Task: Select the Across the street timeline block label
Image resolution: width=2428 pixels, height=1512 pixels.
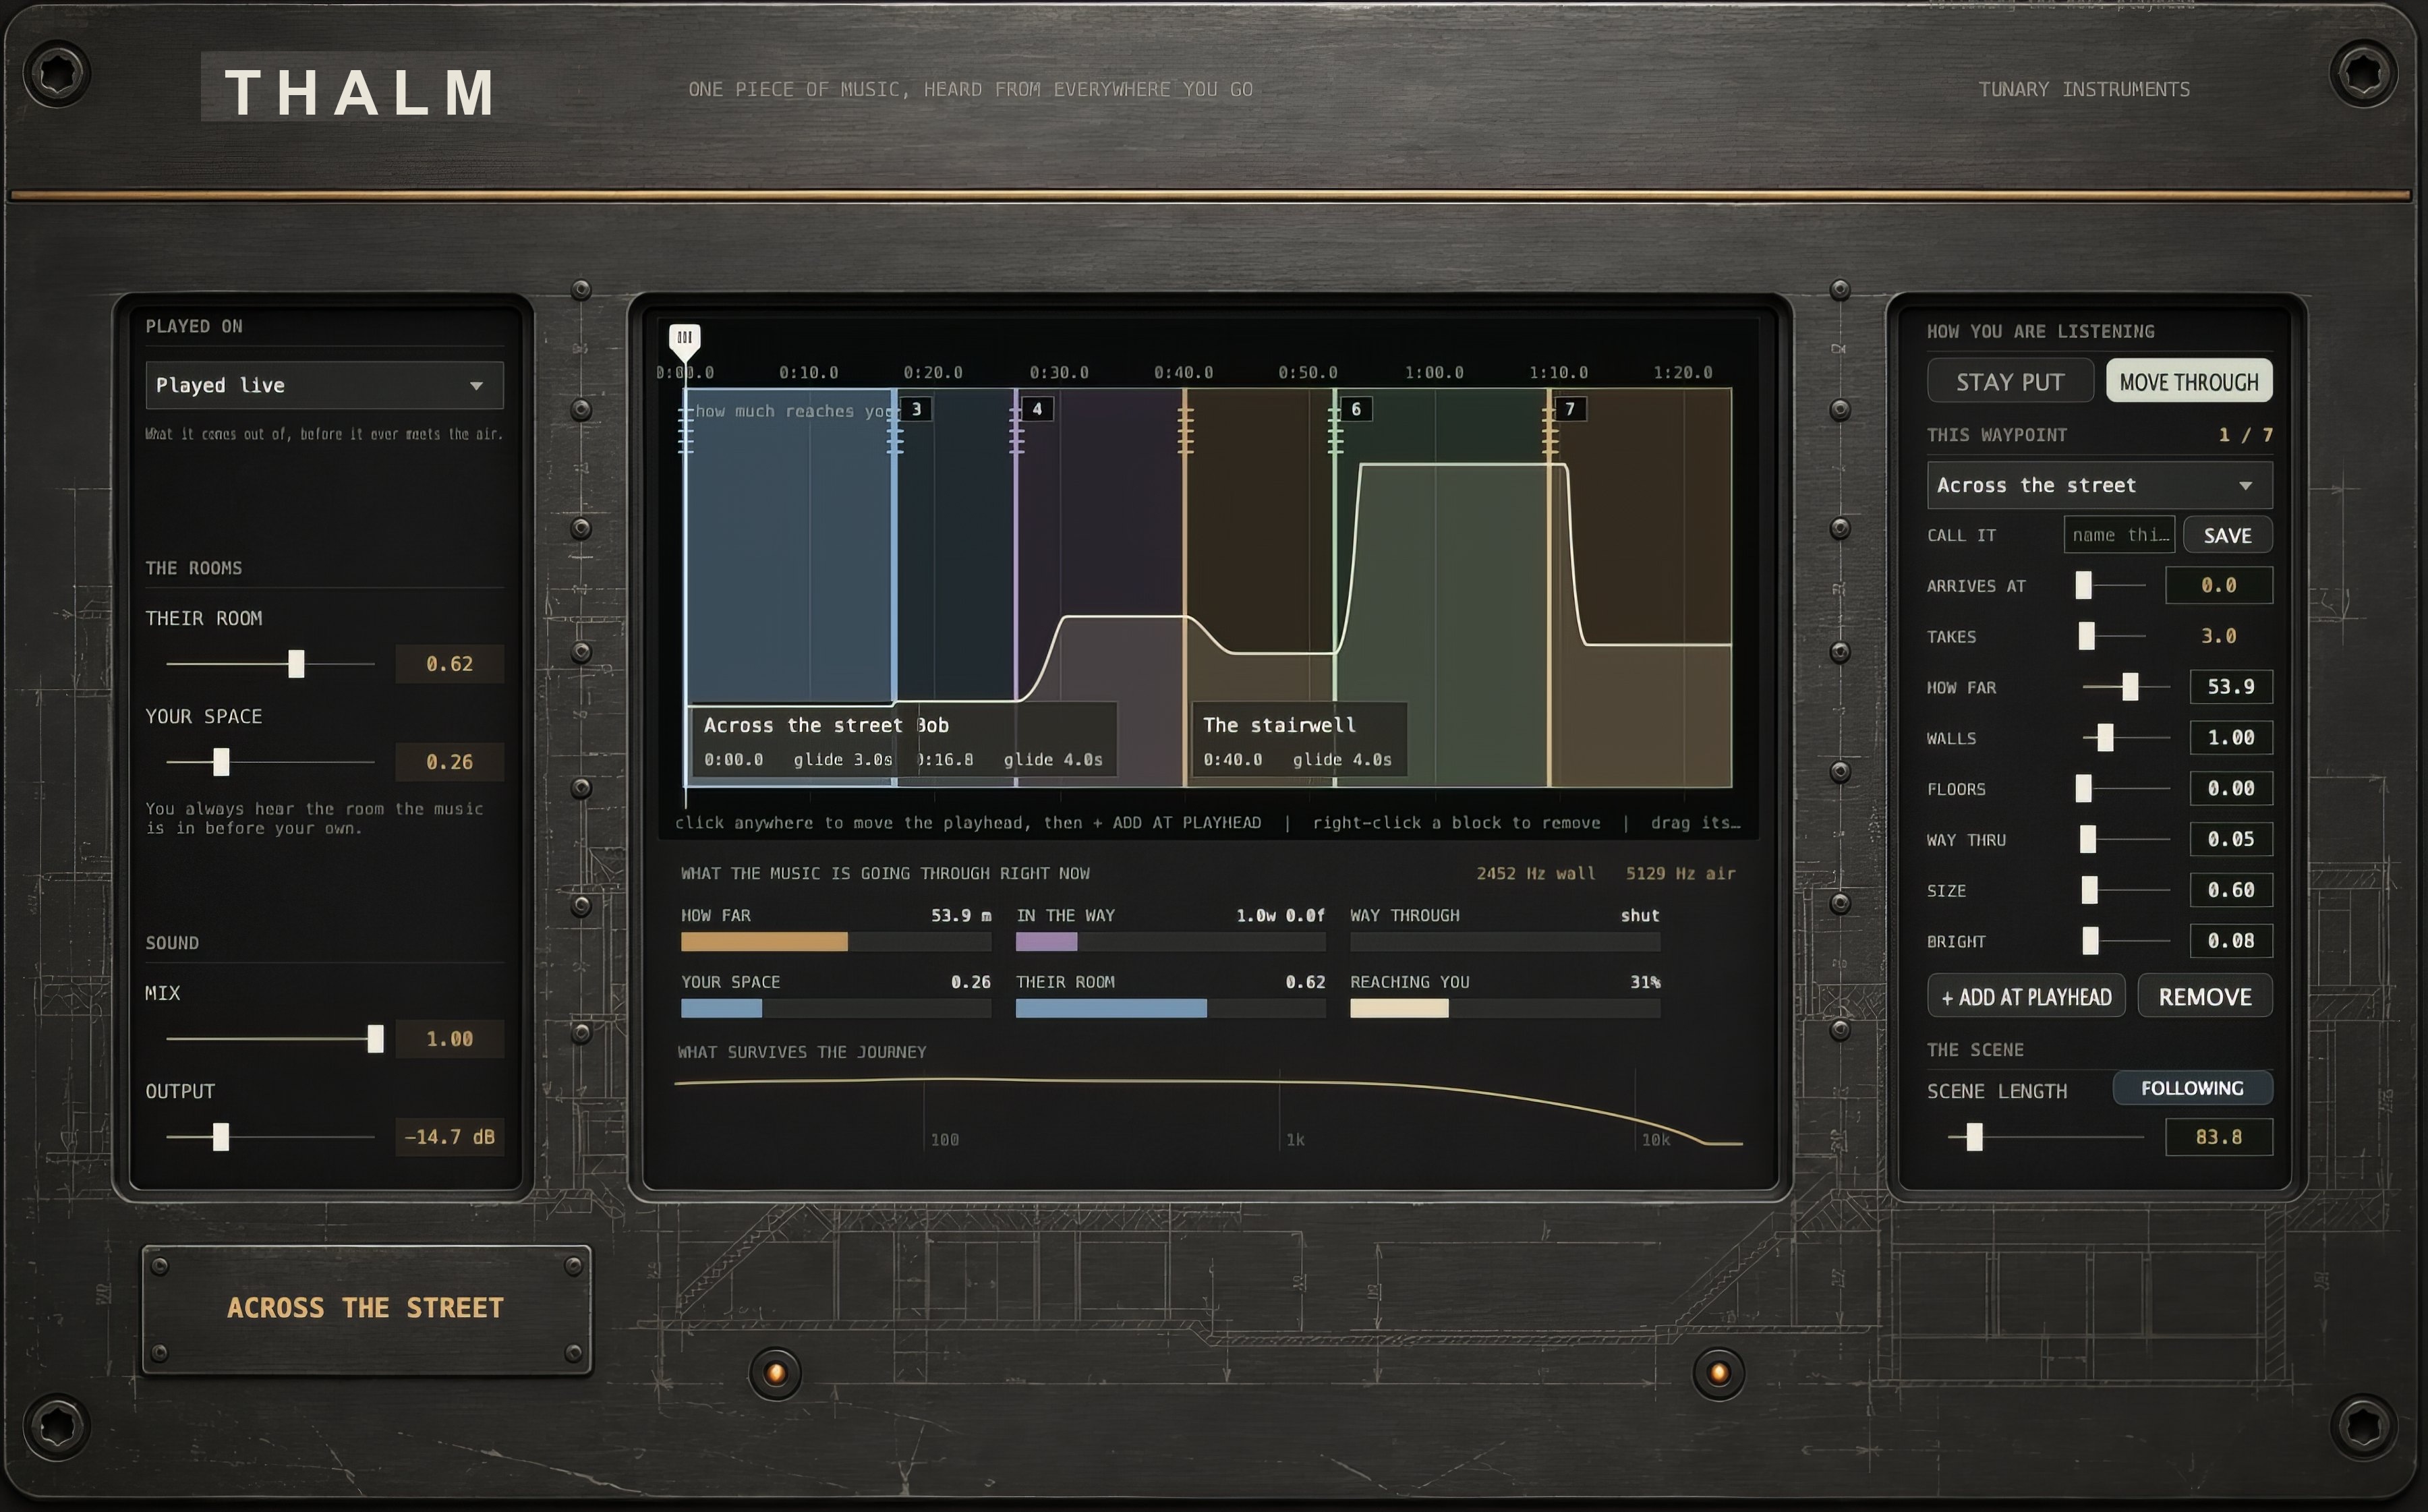Action: click(x=803, y=726)
